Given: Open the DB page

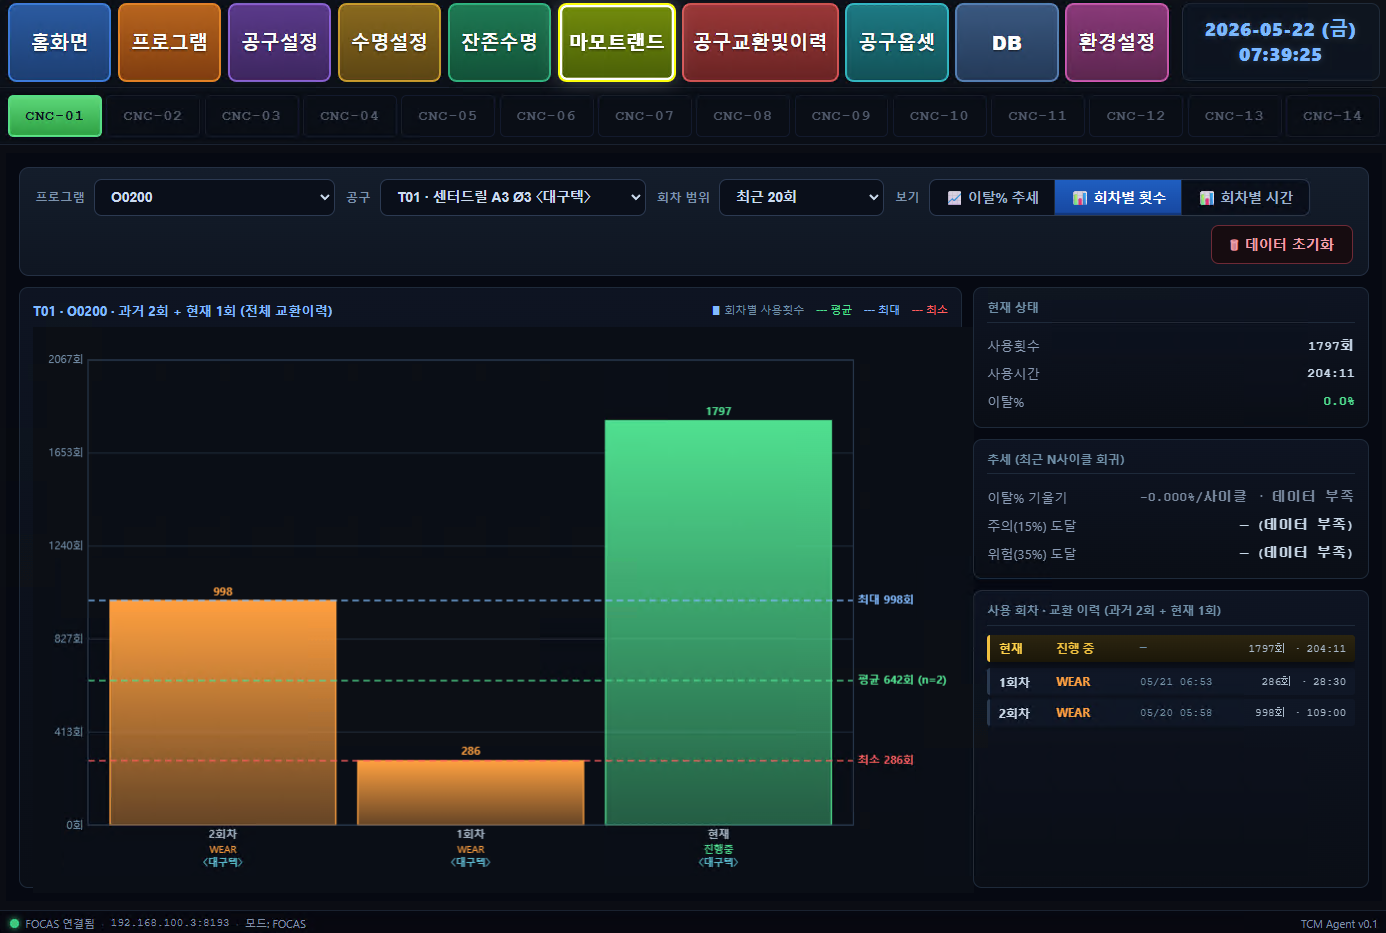Looking at the screenshot, I should click(x=1007, y=42).
